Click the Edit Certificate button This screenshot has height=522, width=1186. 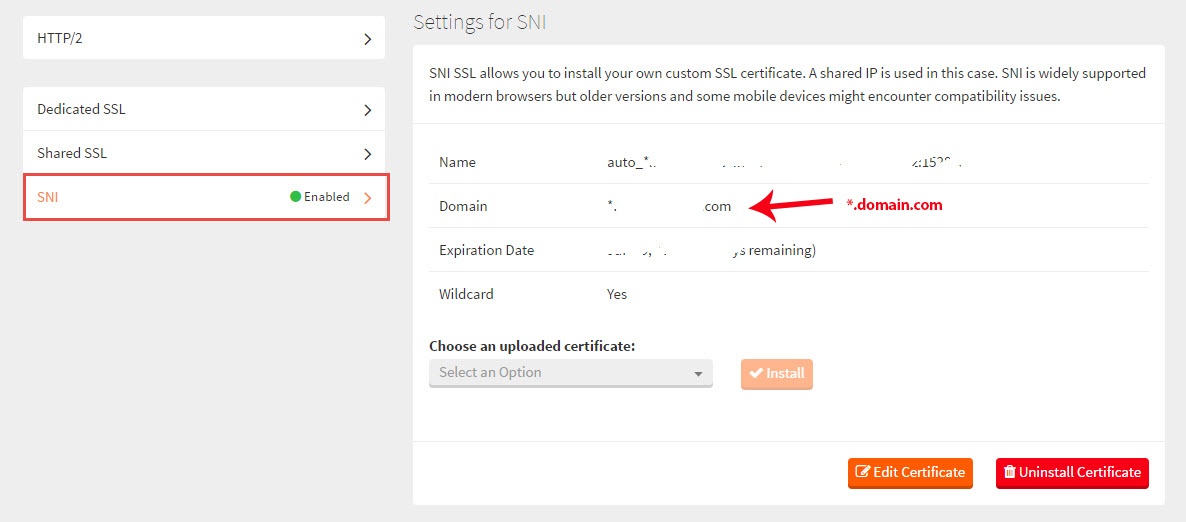910,473
